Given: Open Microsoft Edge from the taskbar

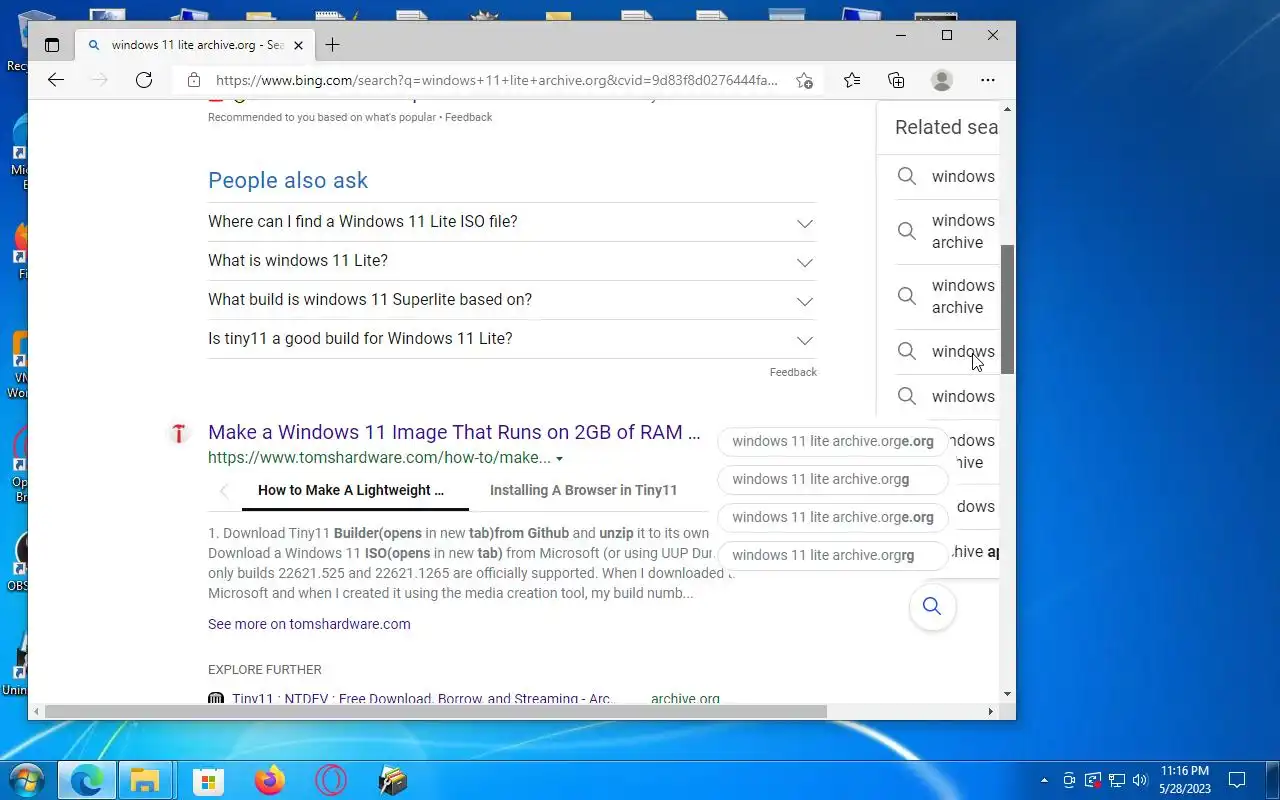Looking at the screenshot, I should click(x=87, y=780).
